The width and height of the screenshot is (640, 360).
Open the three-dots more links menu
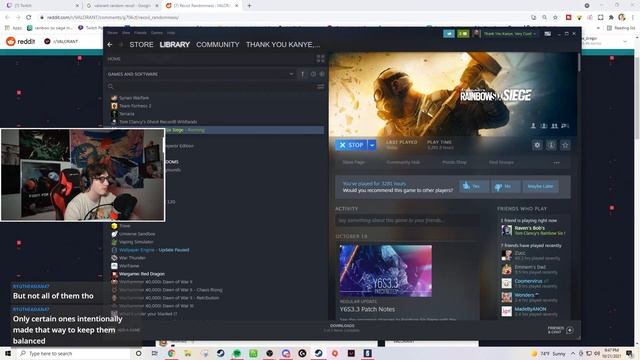tap(556, 162)
